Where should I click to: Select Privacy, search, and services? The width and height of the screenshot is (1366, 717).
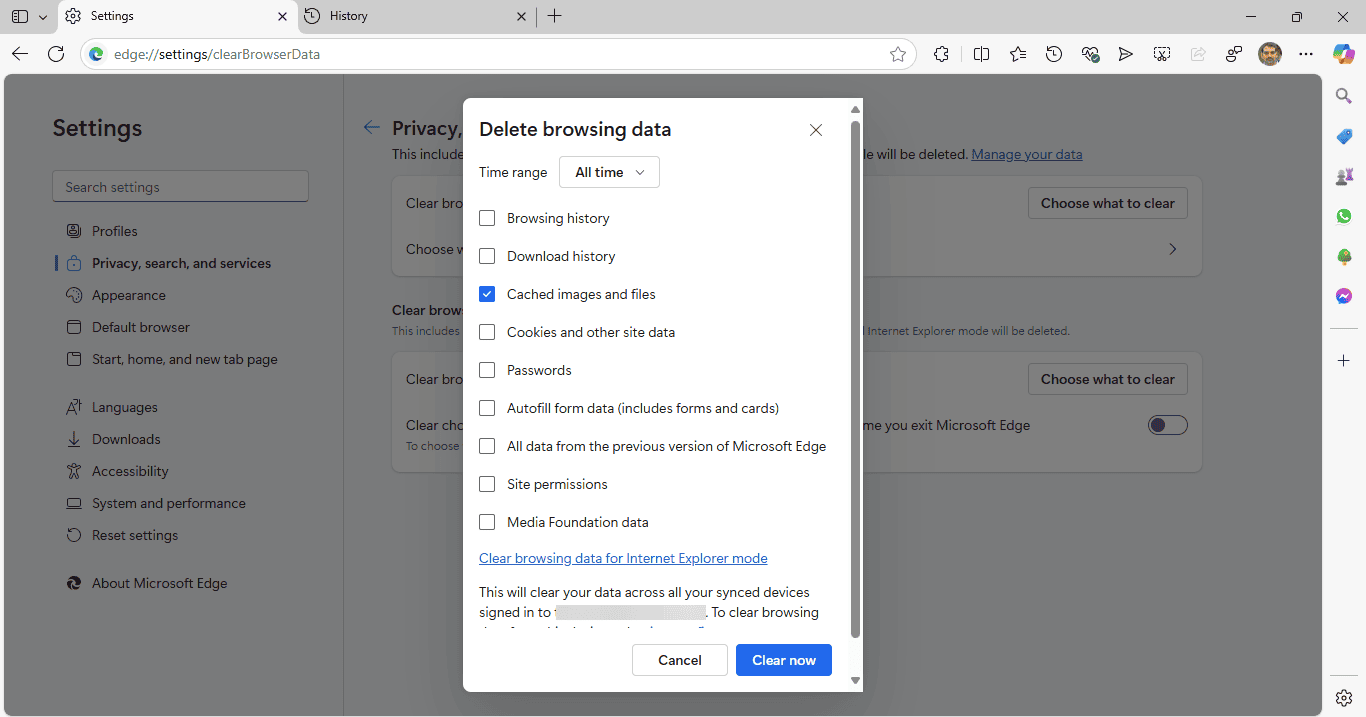coord(180,263)
